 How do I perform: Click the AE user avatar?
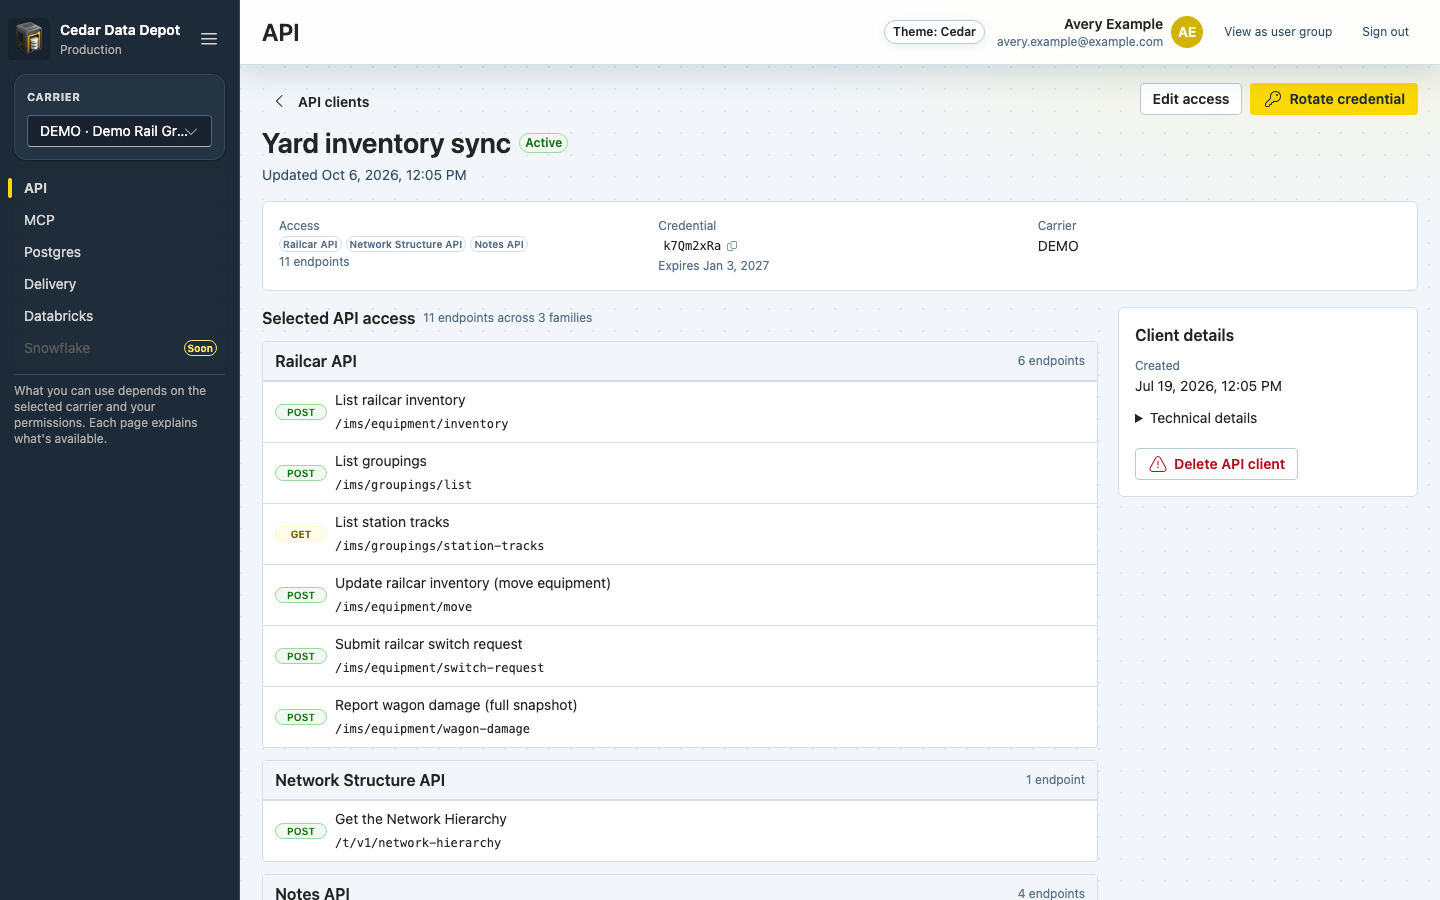1187,32
